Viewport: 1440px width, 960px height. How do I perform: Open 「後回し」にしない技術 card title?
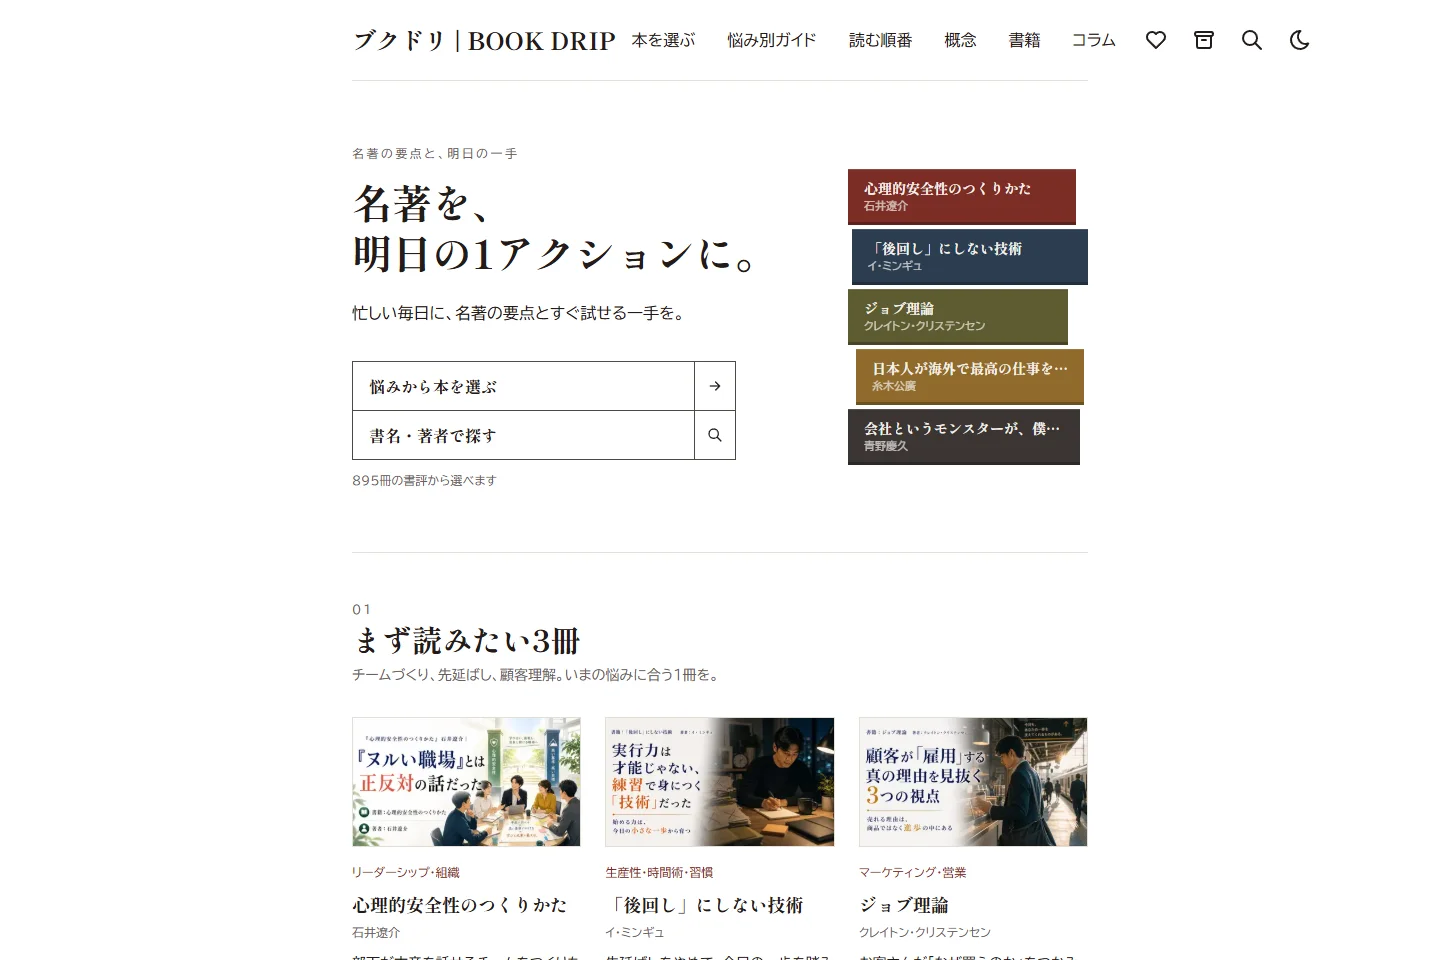[704, 905]
